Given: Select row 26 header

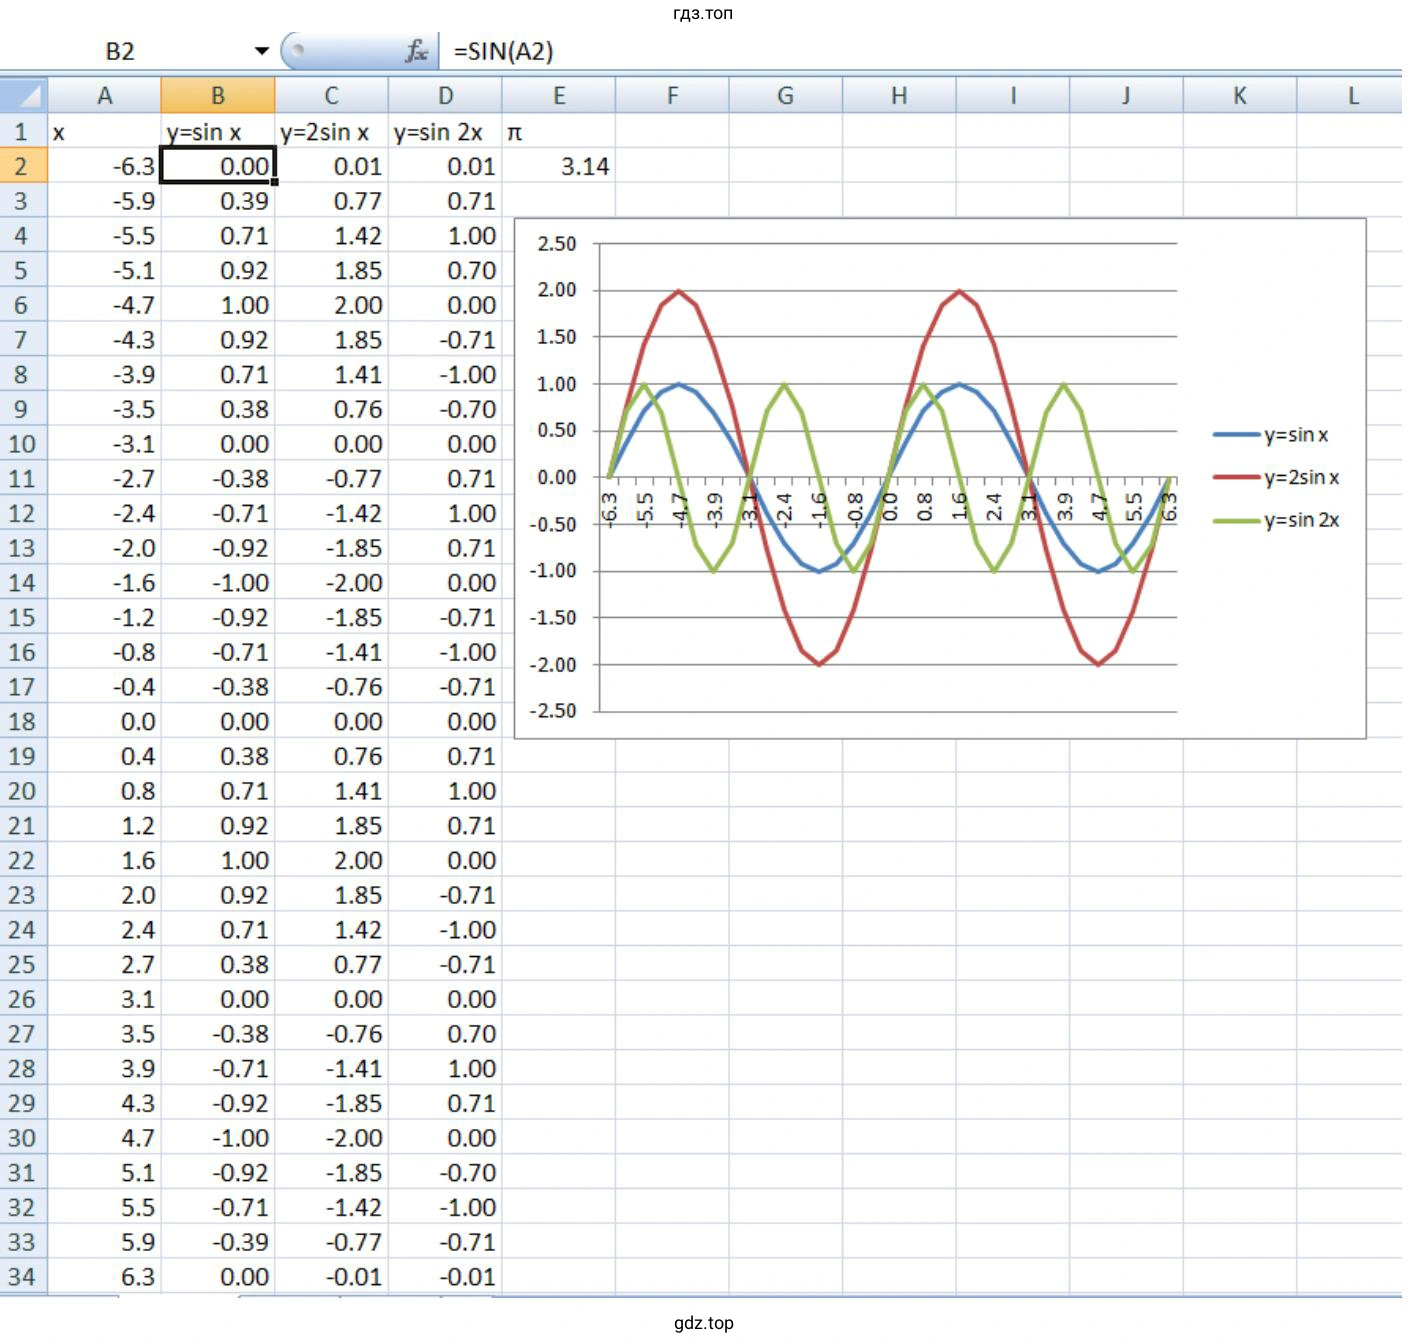Looking at the screenshot, I should [23, 999].
